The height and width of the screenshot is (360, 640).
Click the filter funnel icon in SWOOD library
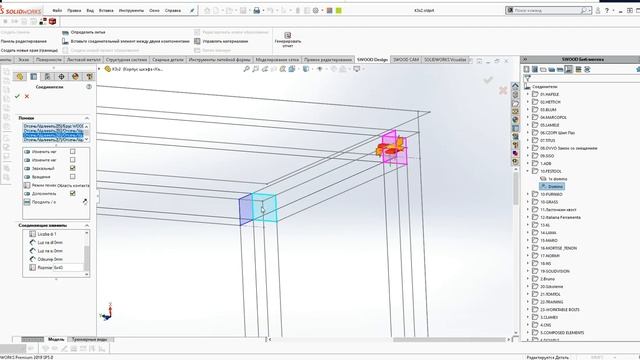click(527, 78)
